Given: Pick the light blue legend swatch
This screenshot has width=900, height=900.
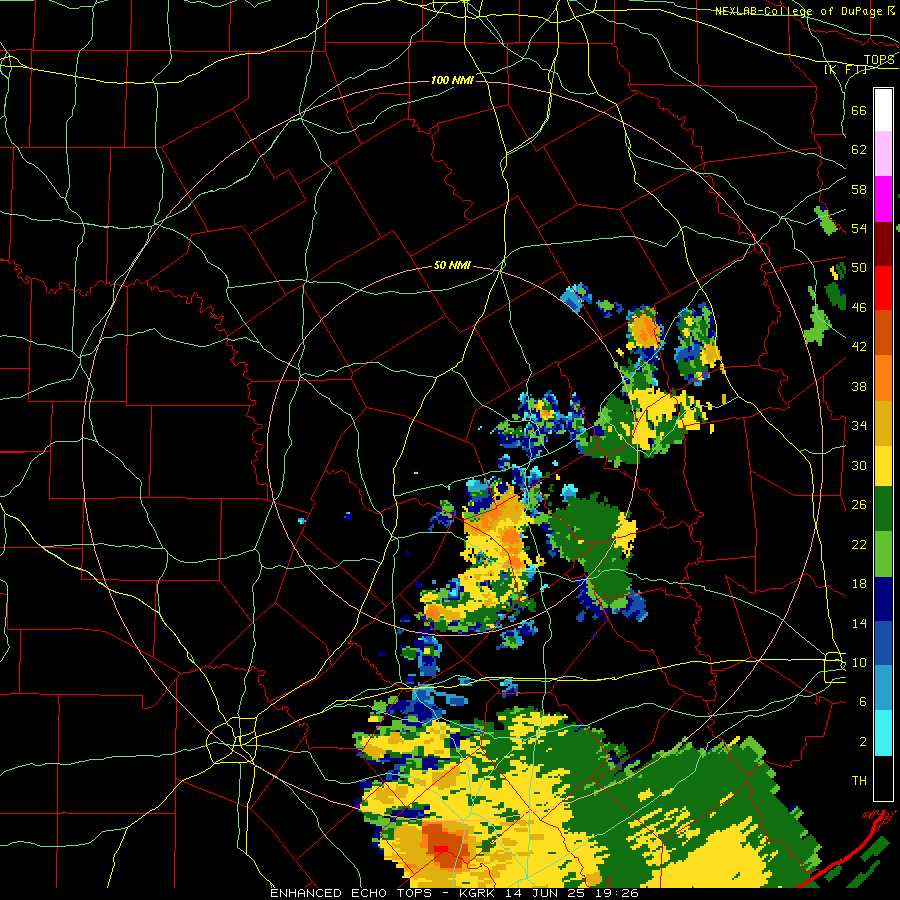Looking at the screenshot, I should [x=883, y=688].
